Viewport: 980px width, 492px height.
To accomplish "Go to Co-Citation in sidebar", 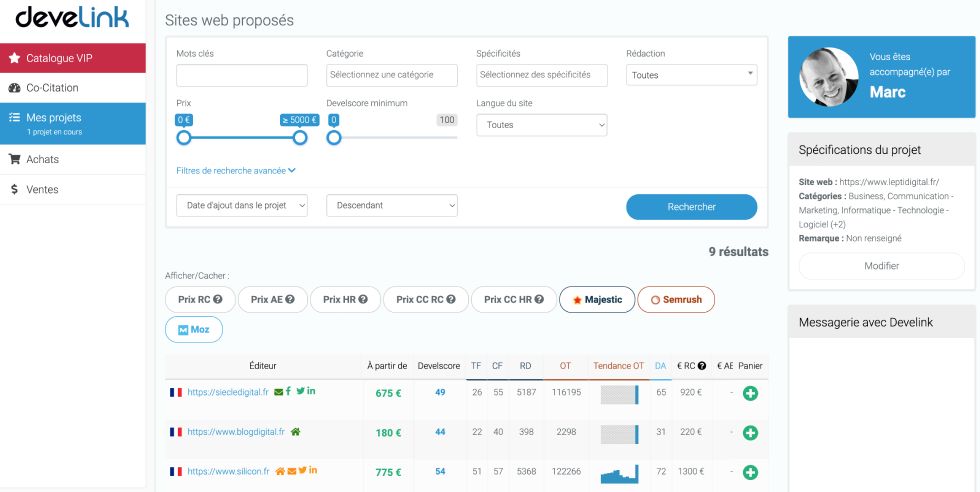I will (72, 88).
